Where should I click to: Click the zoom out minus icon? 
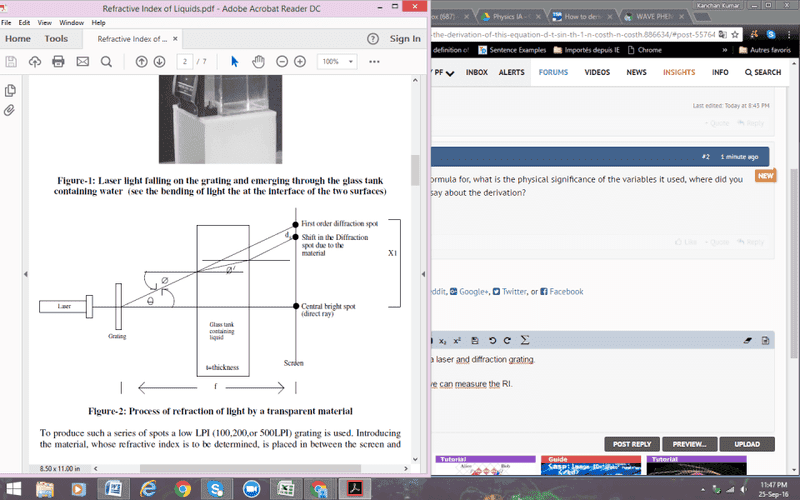click(281, 61)
